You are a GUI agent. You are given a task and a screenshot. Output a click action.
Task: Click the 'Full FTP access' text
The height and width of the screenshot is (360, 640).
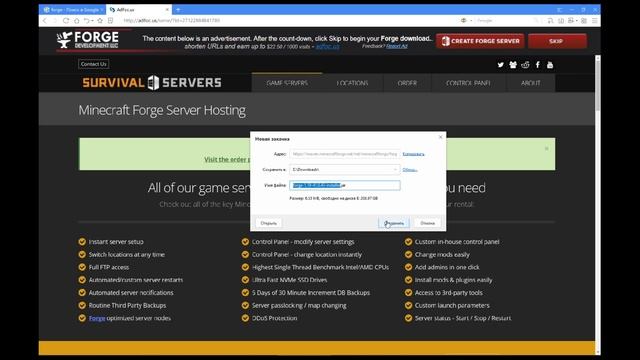(109, 267)
